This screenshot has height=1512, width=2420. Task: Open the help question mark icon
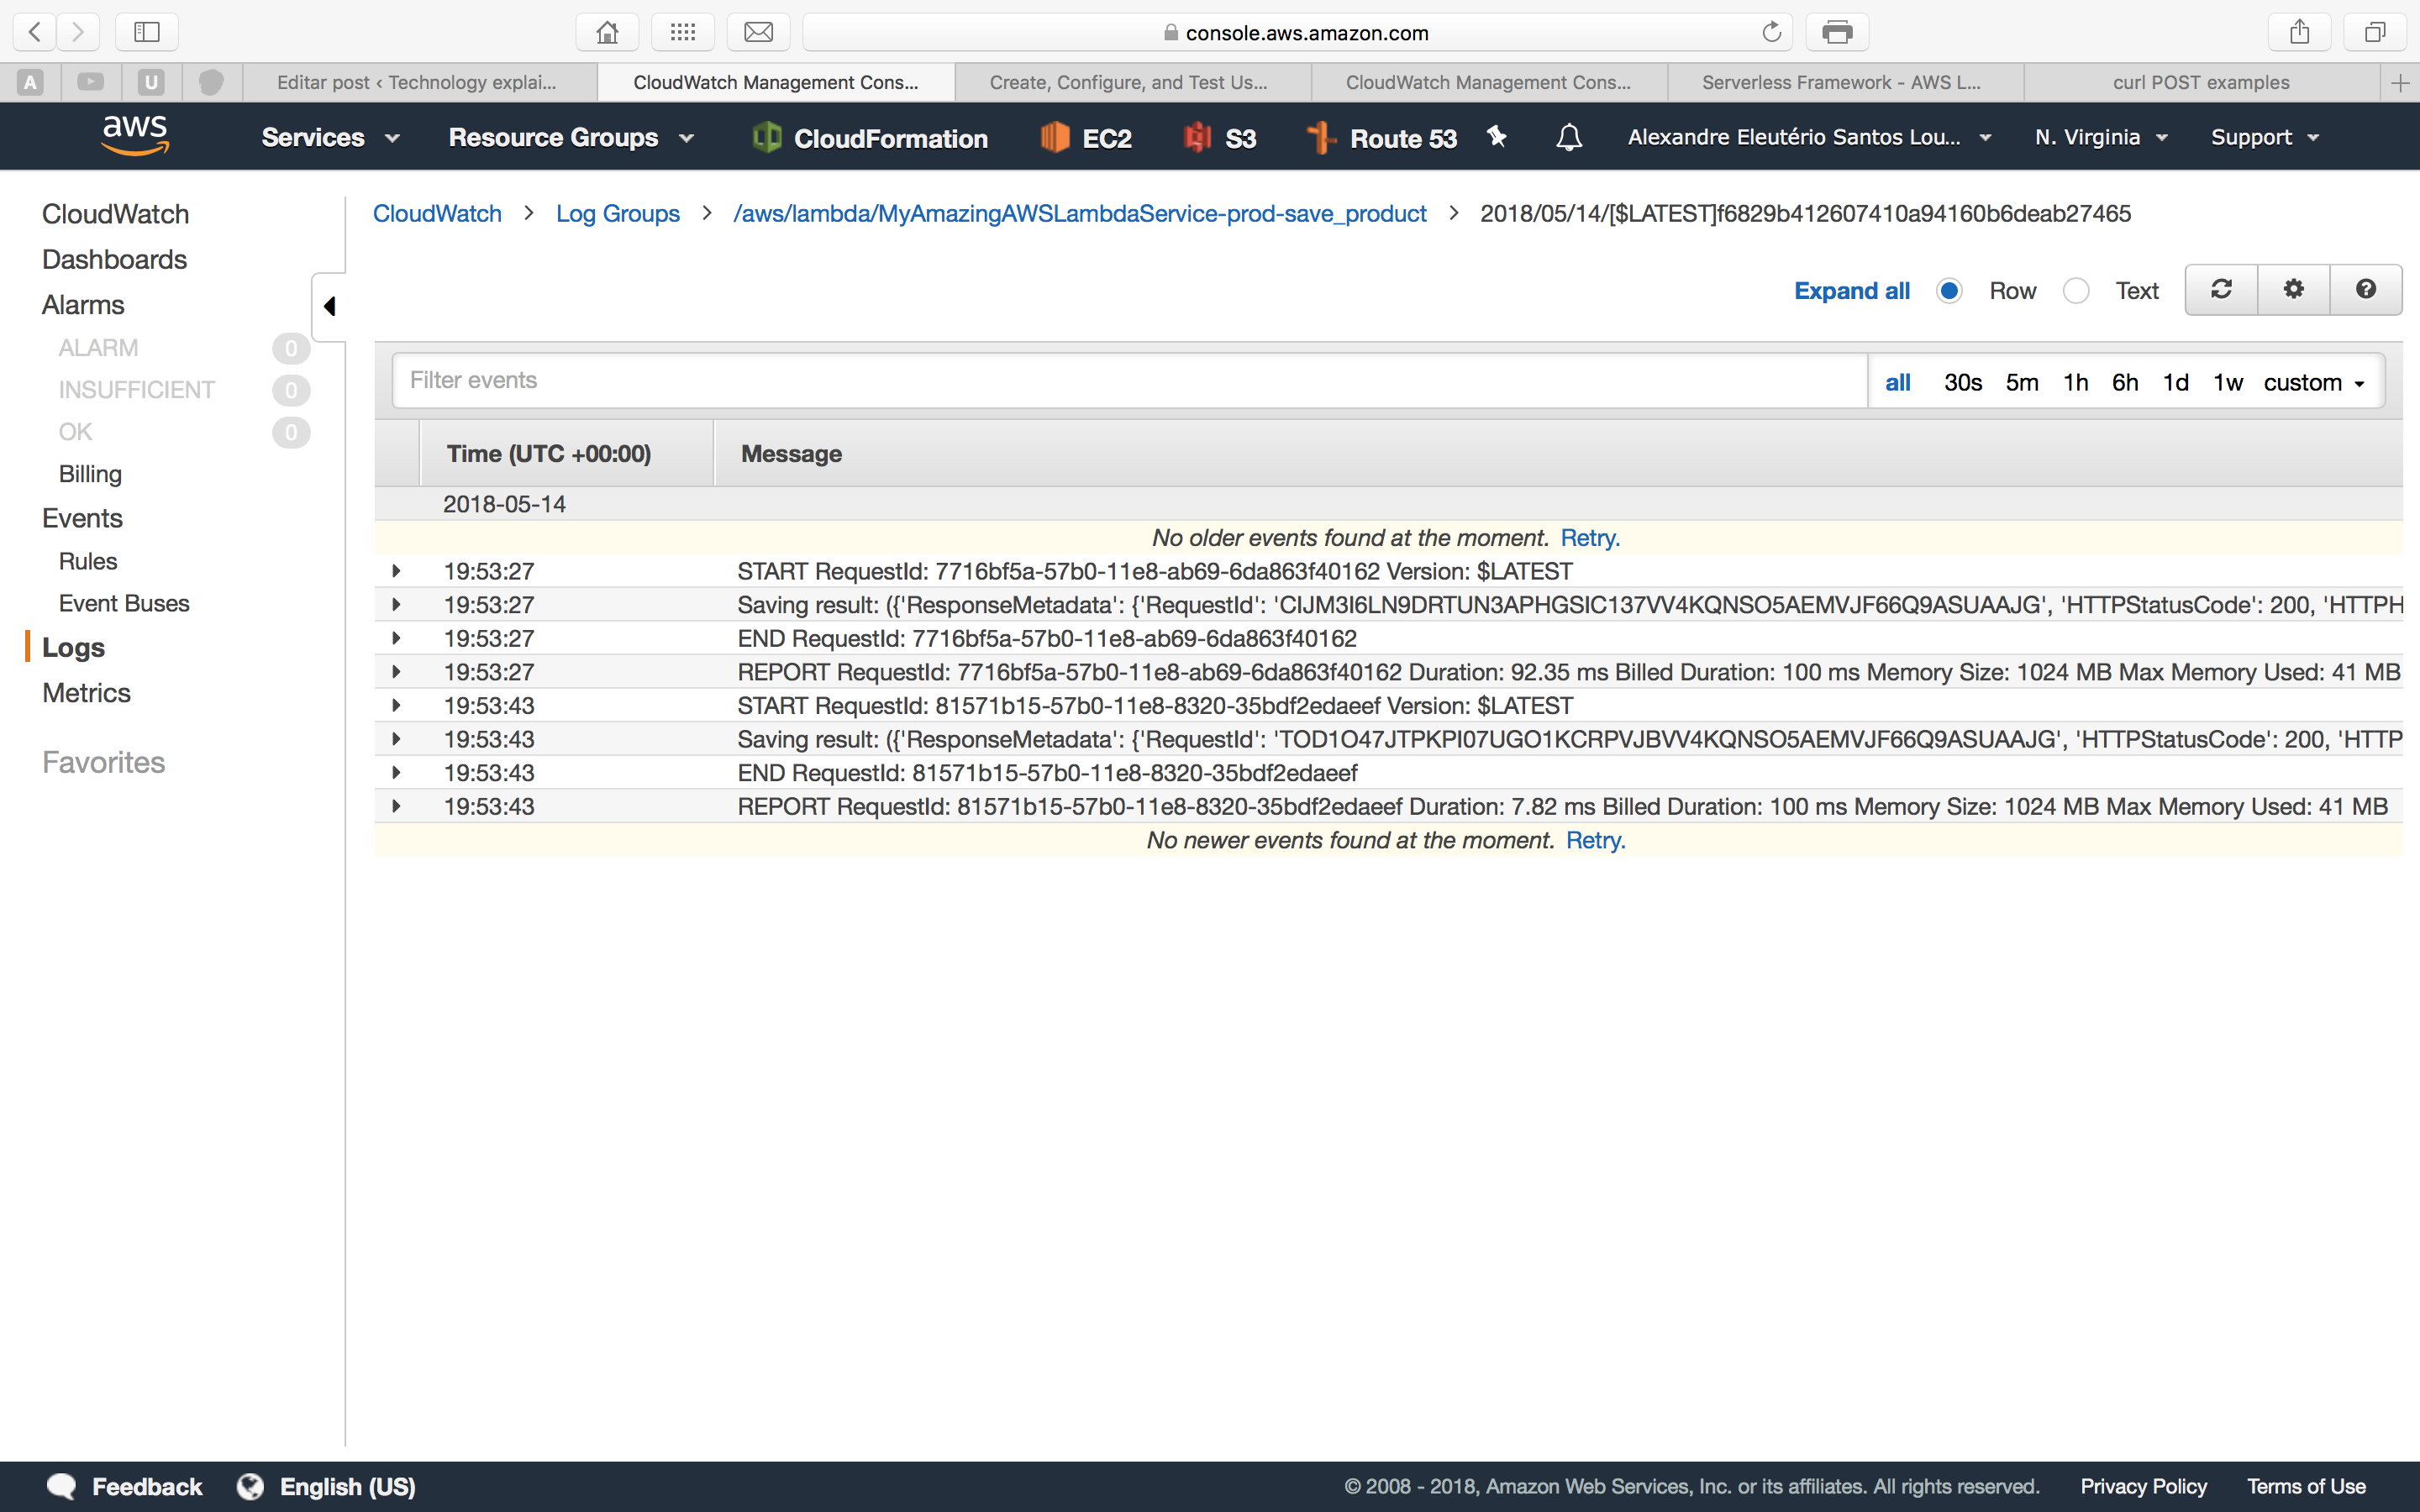pyautogui.click(x=2366, y=289)
